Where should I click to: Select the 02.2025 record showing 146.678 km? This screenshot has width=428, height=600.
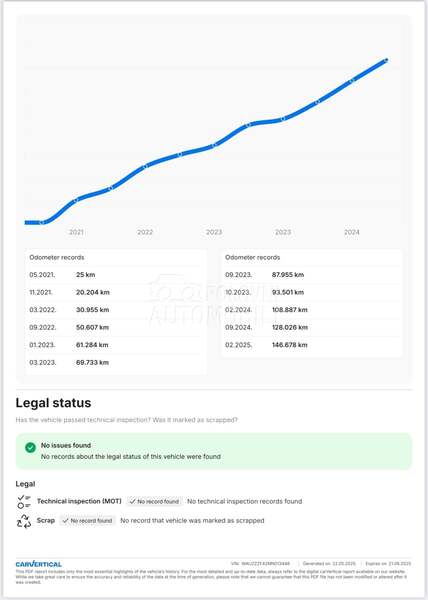coord(312,345)
